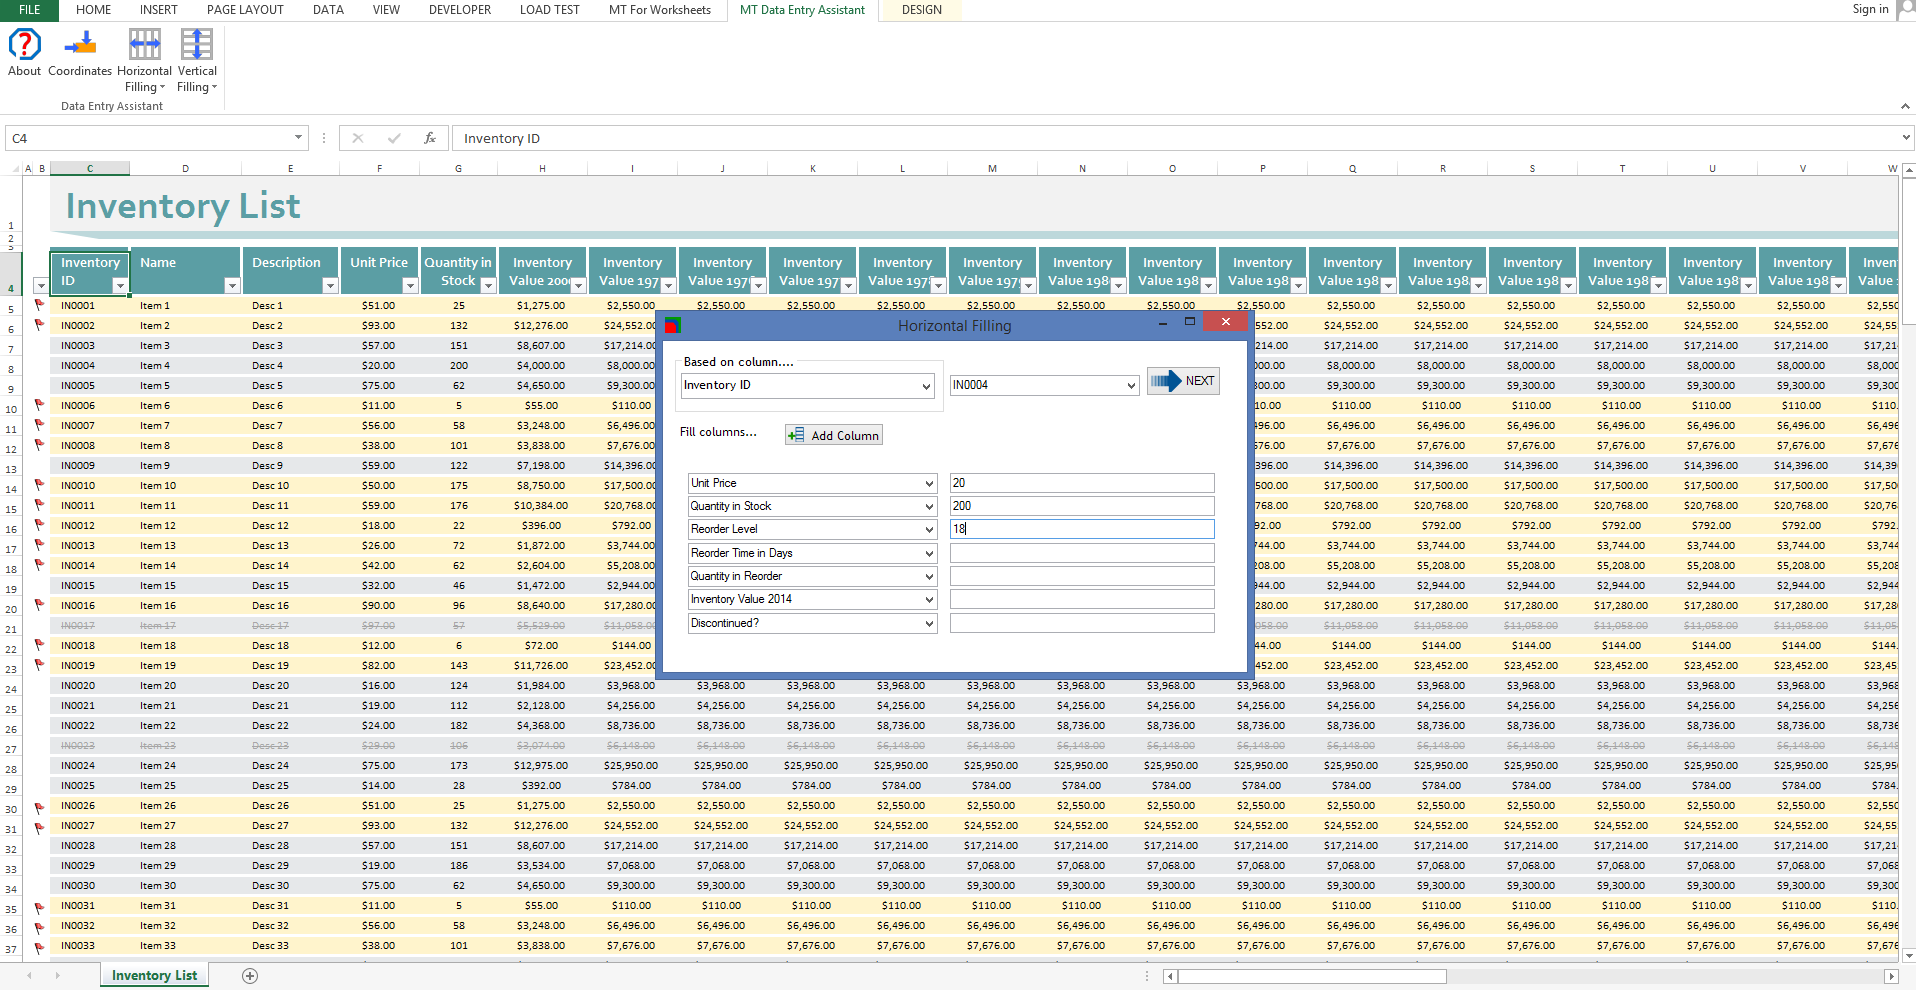
Task: Open the Quantity in Stock column filter
Action: click(488, 286)
